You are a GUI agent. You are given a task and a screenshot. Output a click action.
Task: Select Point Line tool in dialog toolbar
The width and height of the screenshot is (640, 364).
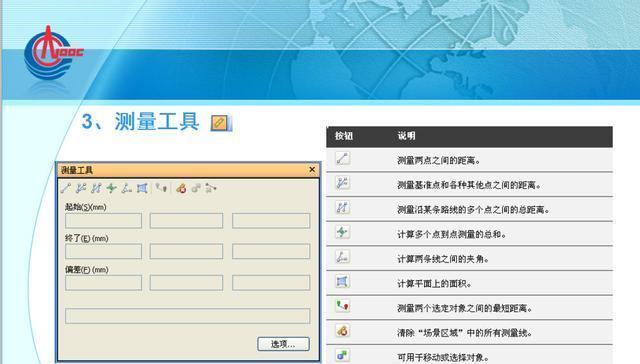point(96,188)
